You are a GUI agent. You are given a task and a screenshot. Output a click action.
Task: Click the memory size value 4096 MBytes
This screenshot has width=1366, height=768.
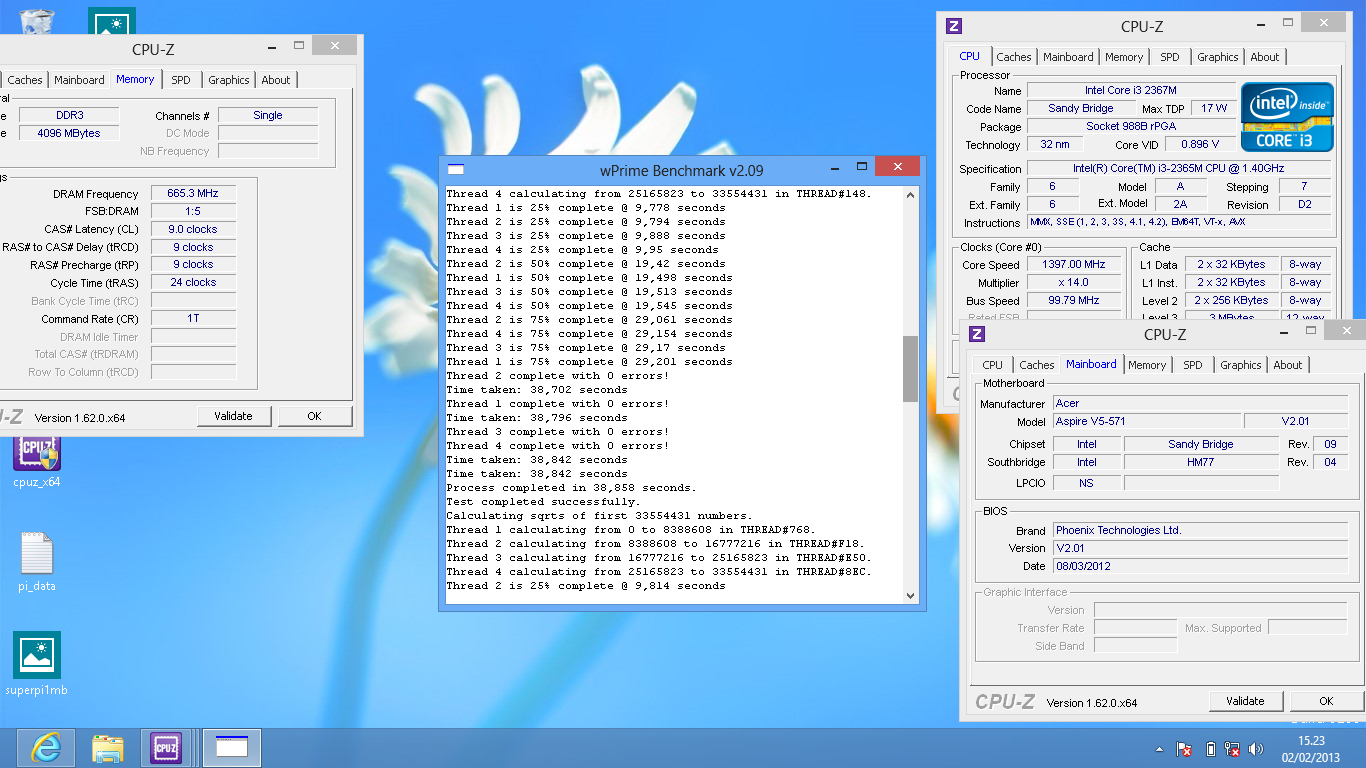[68, 133]
